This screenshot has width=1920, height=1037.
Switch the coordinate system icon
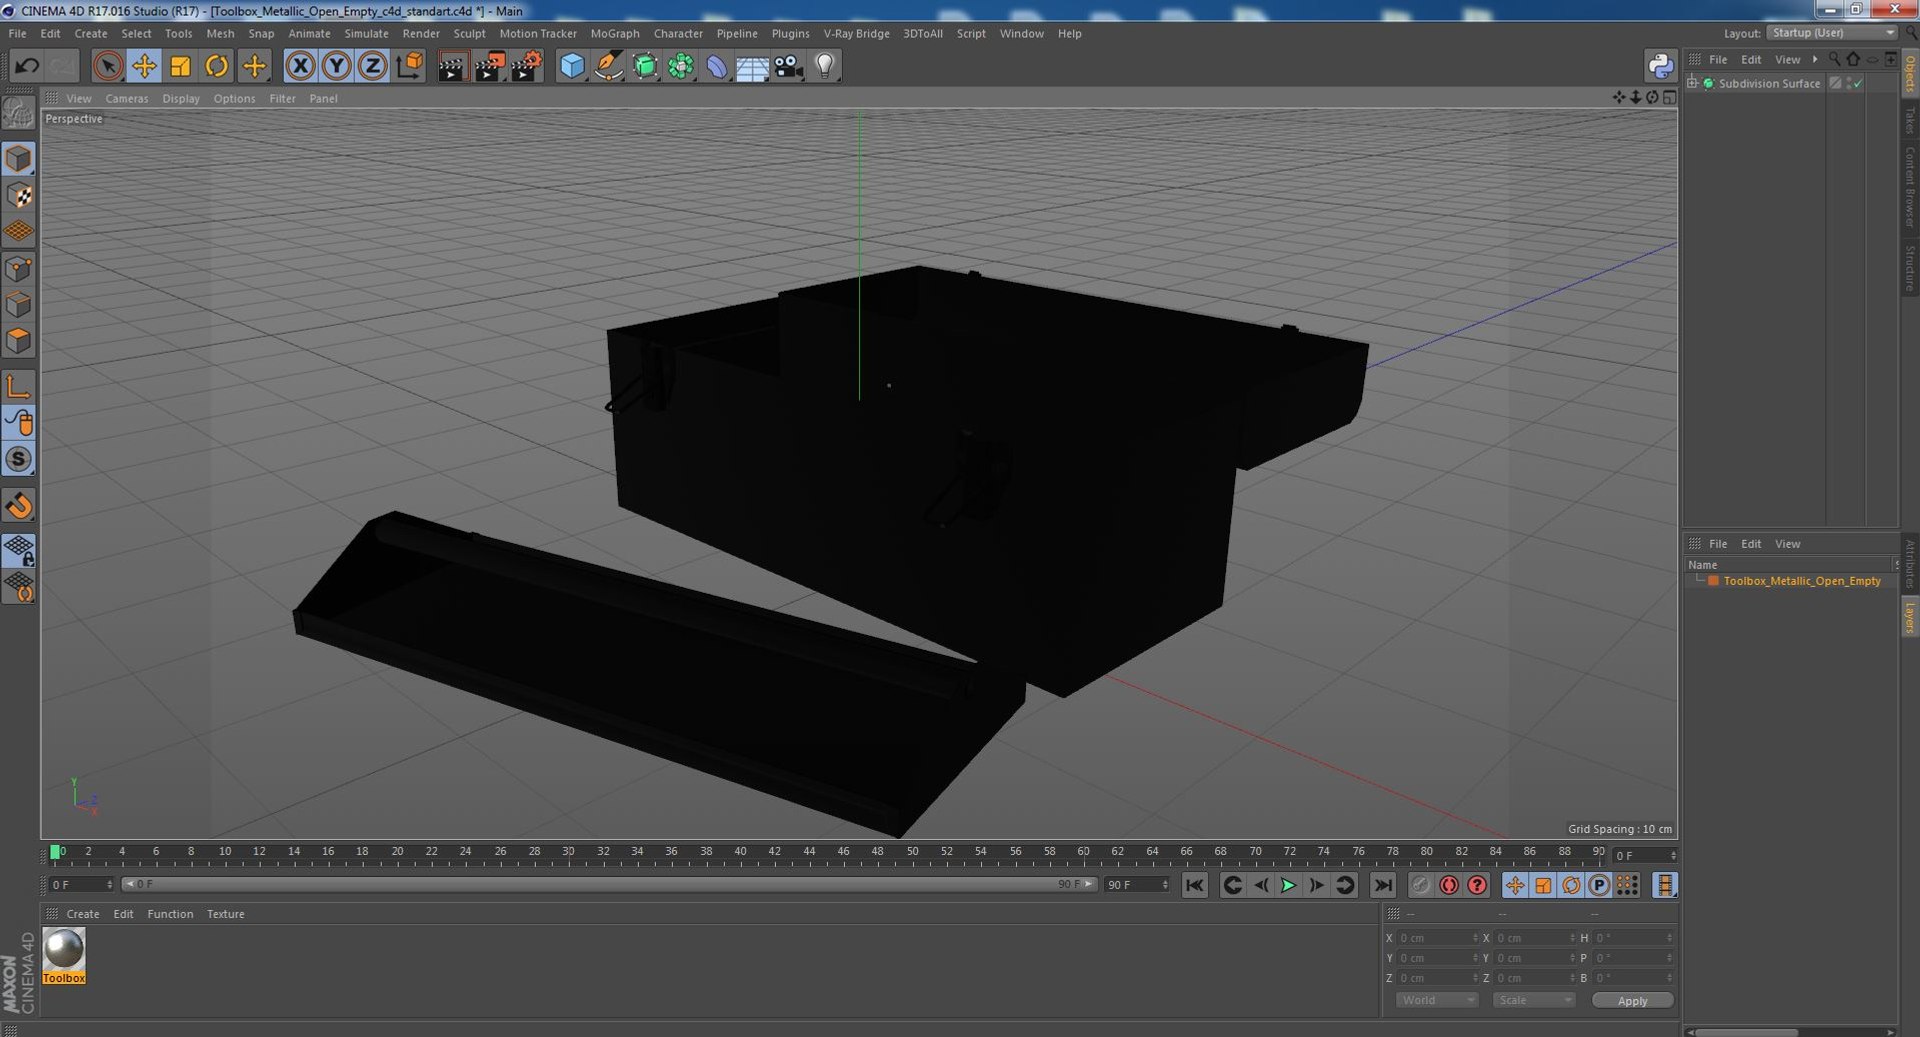click(x=409, y=66)
